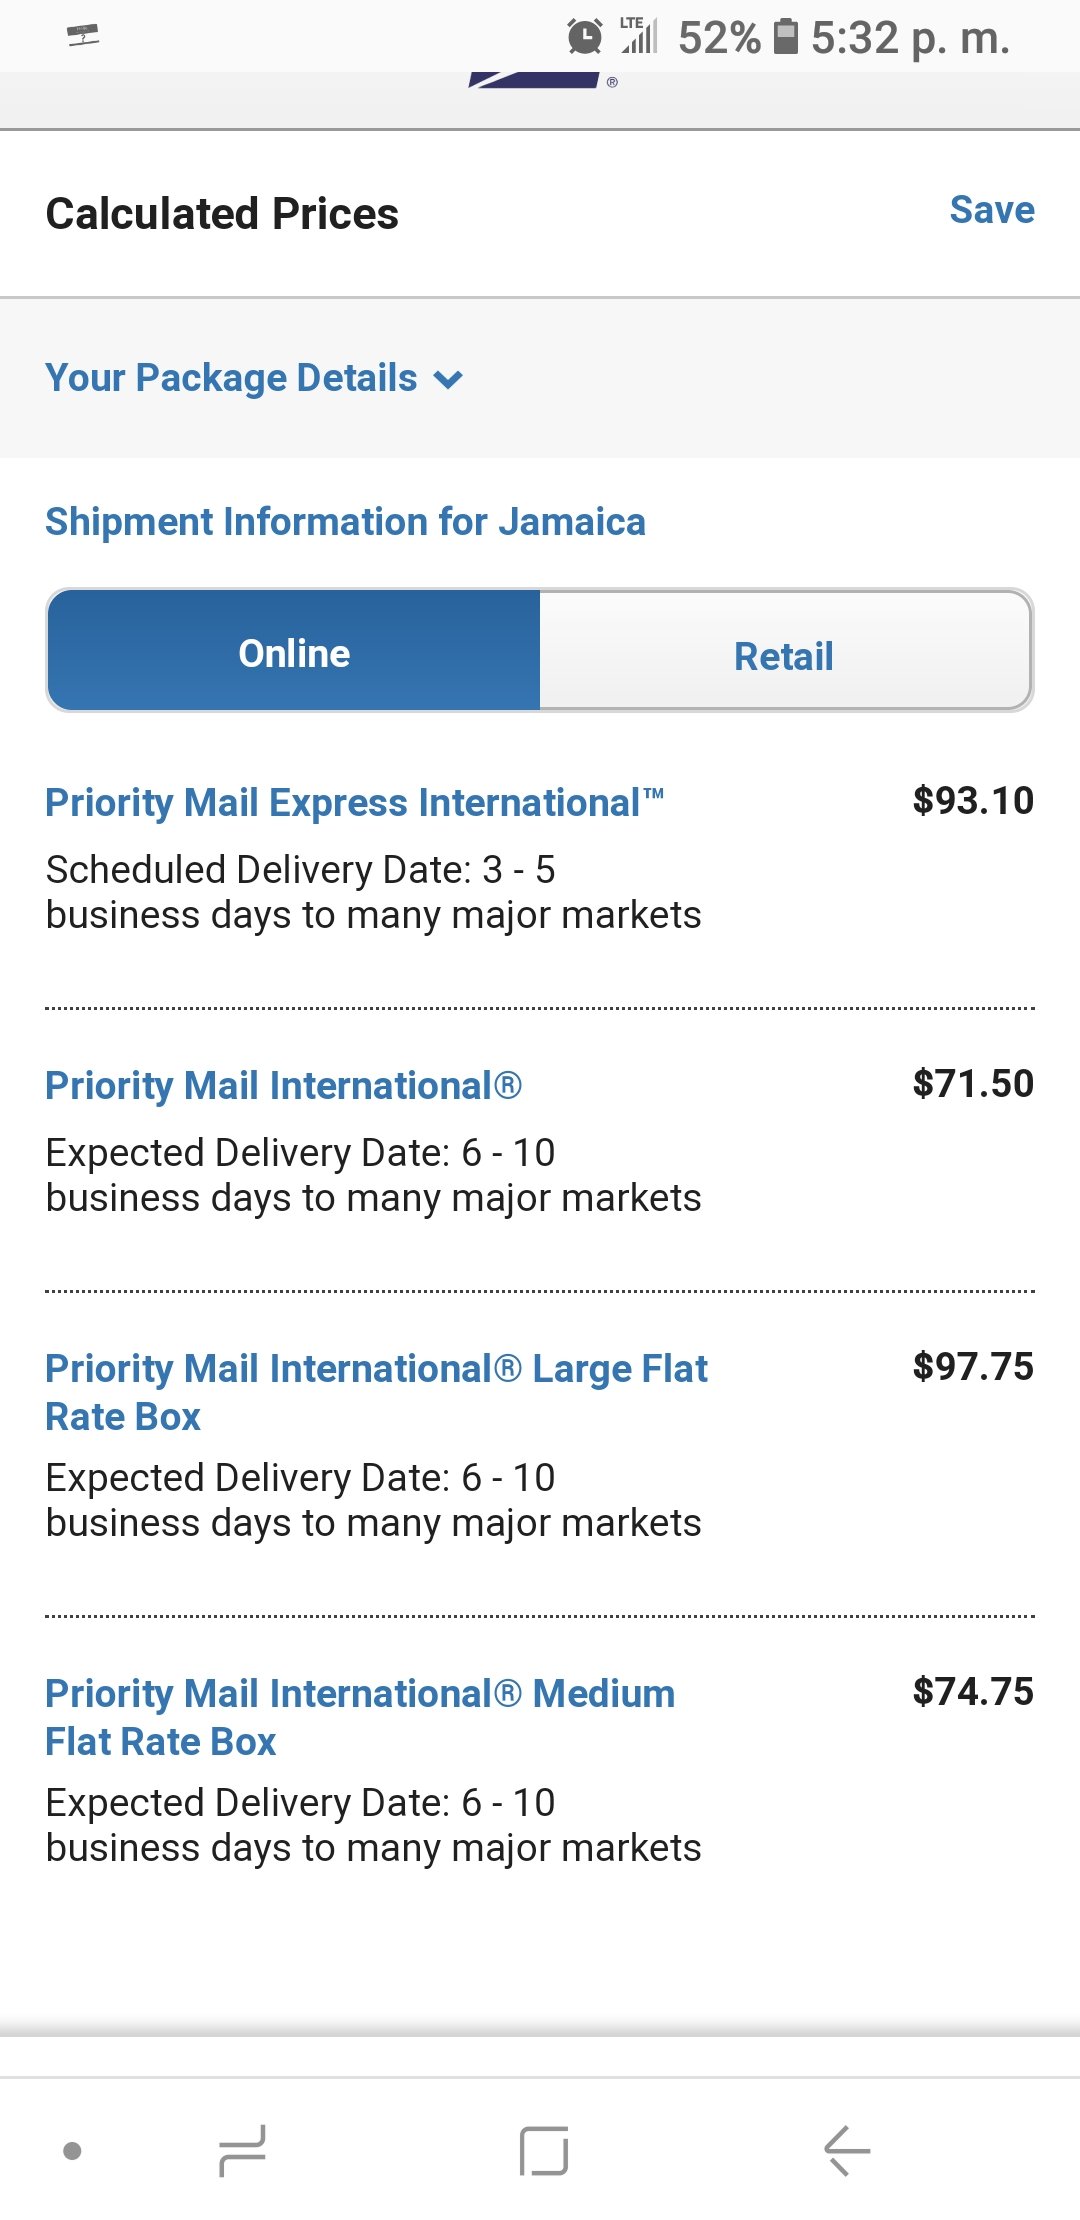Tap the home square navigation icon

tap(544, 2150)
